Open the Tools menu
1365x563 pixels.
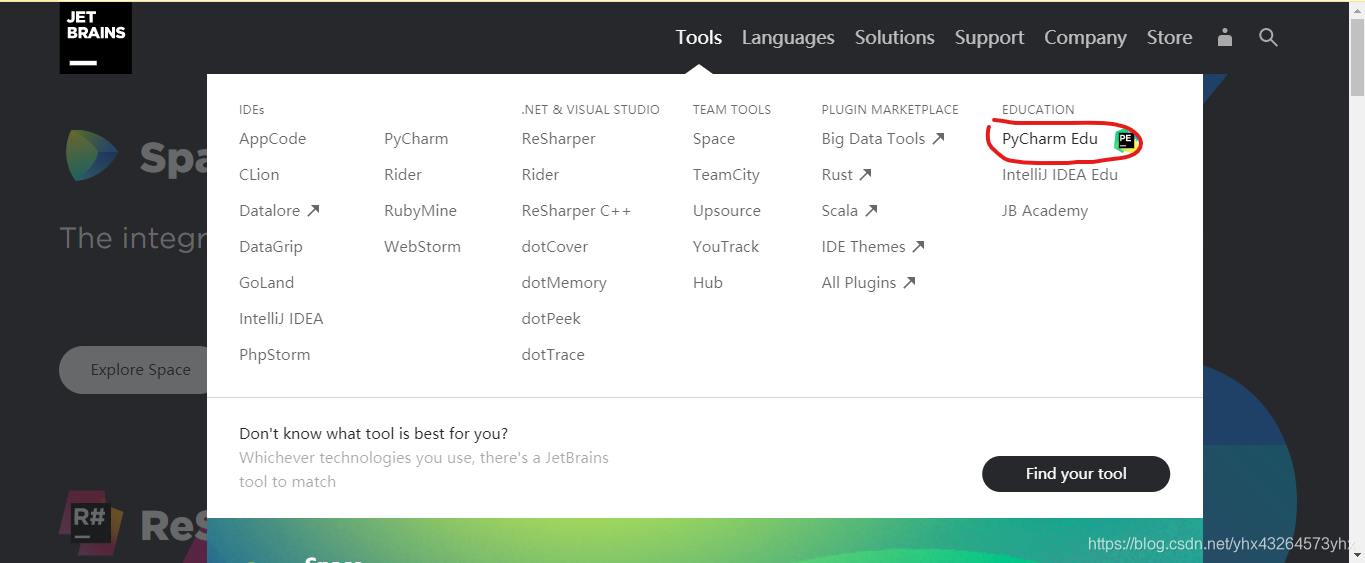(x=698, y=38)
